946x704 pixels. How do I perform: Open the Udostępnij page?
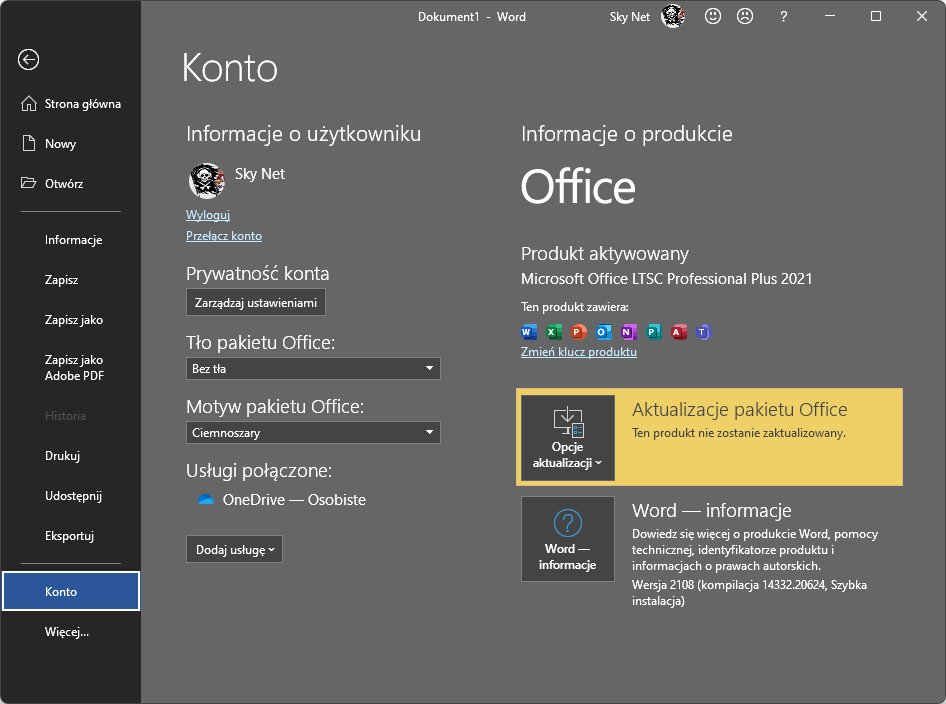[73, 496]
